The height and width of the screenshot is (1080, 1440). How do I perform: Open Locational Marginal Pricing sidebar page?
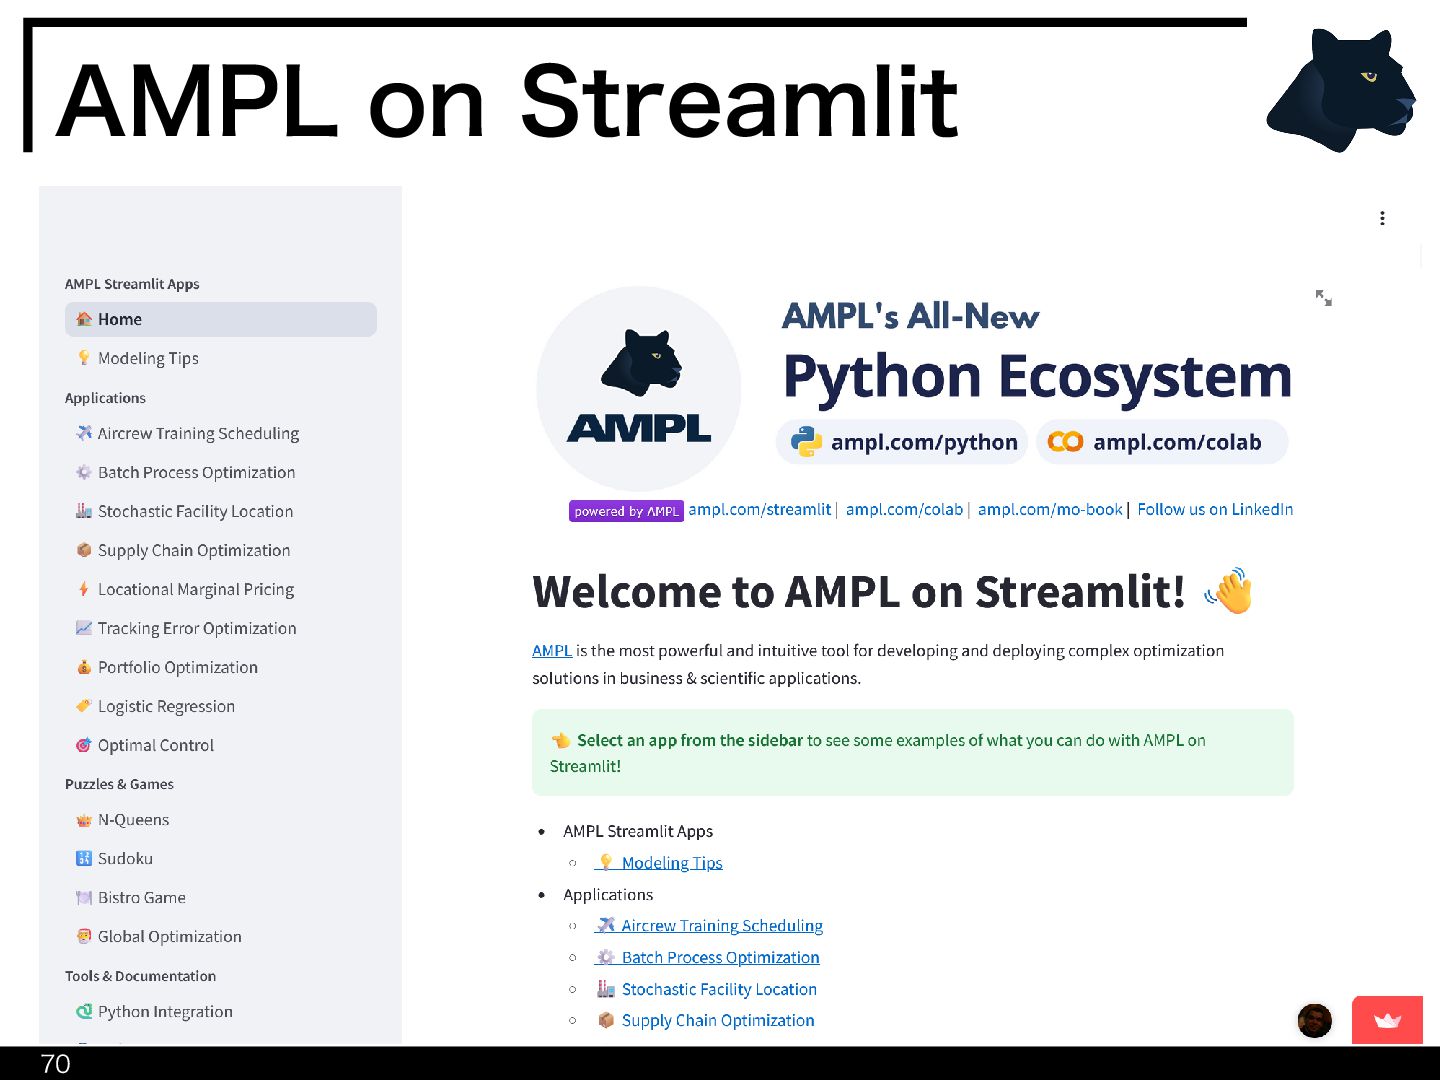point(221,589)
